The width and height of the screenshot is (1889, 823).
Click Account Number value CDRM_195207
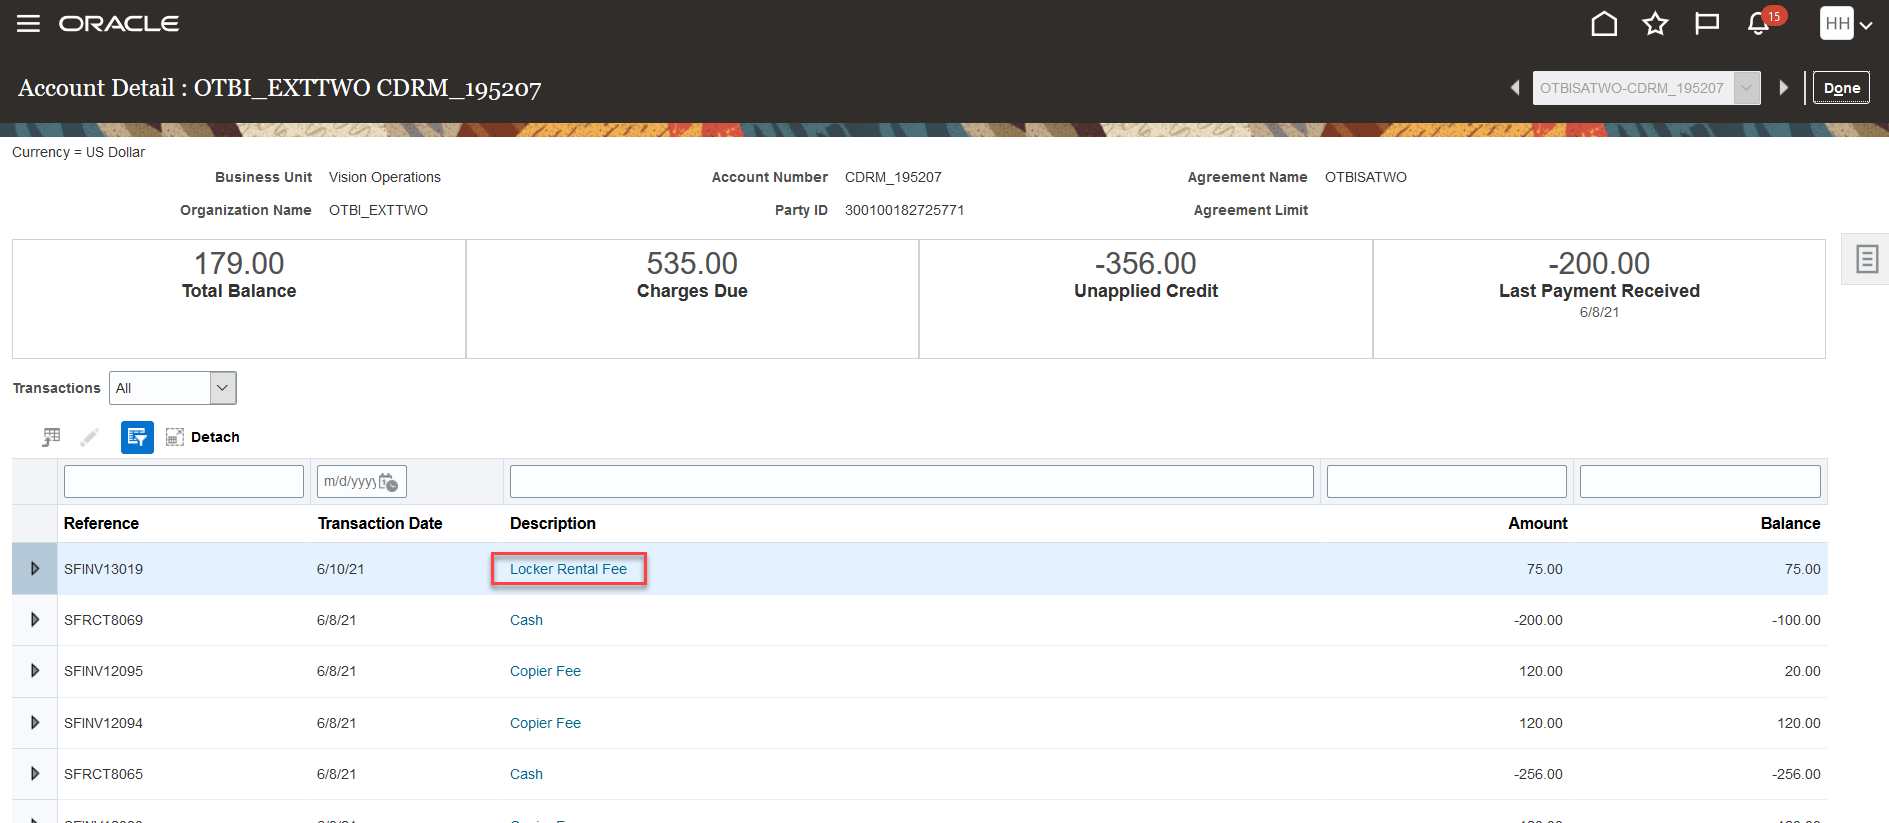893,177
